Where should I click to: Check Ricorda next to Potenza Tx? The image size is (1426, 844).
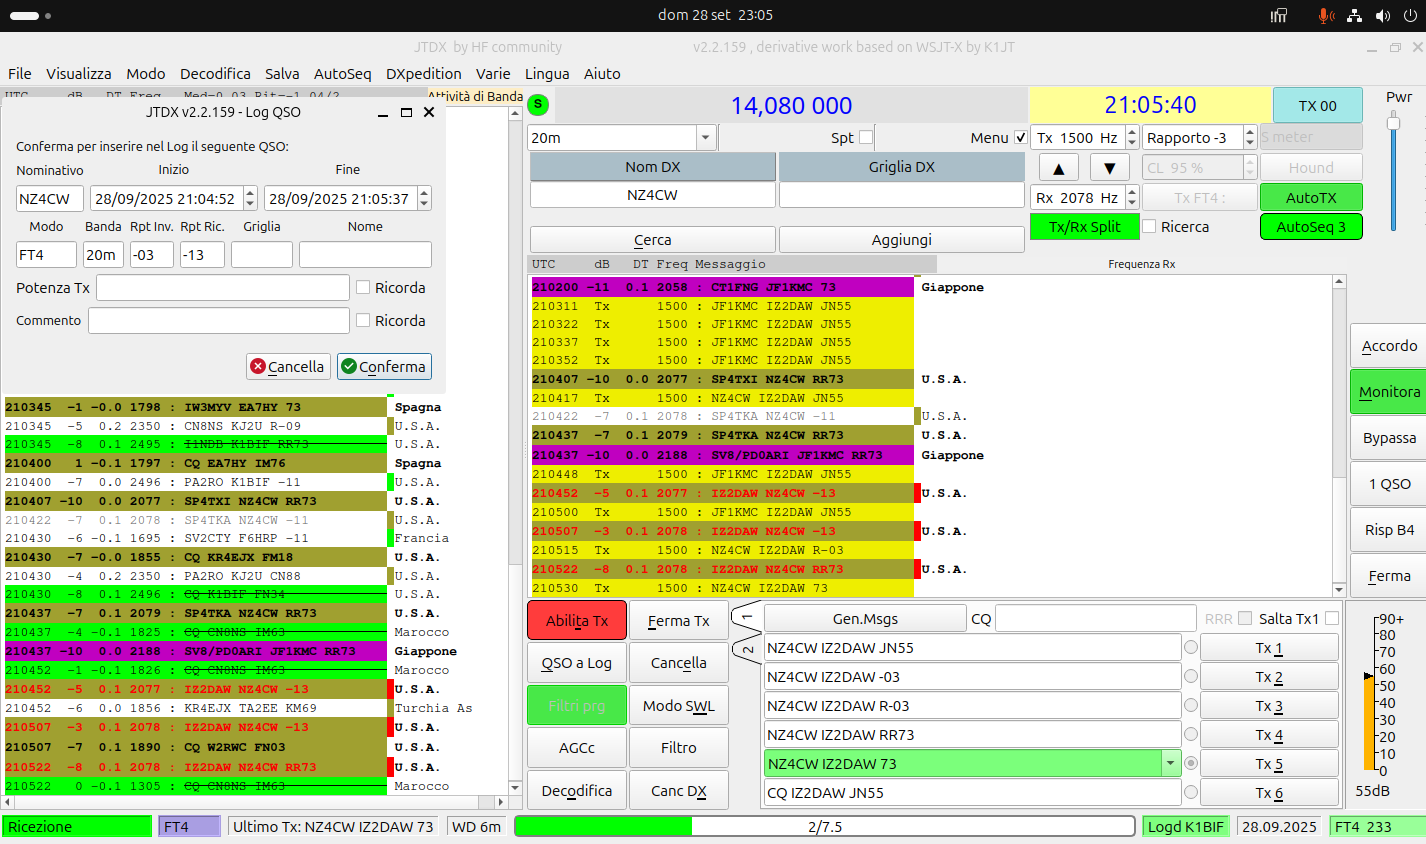coord(363,287)
